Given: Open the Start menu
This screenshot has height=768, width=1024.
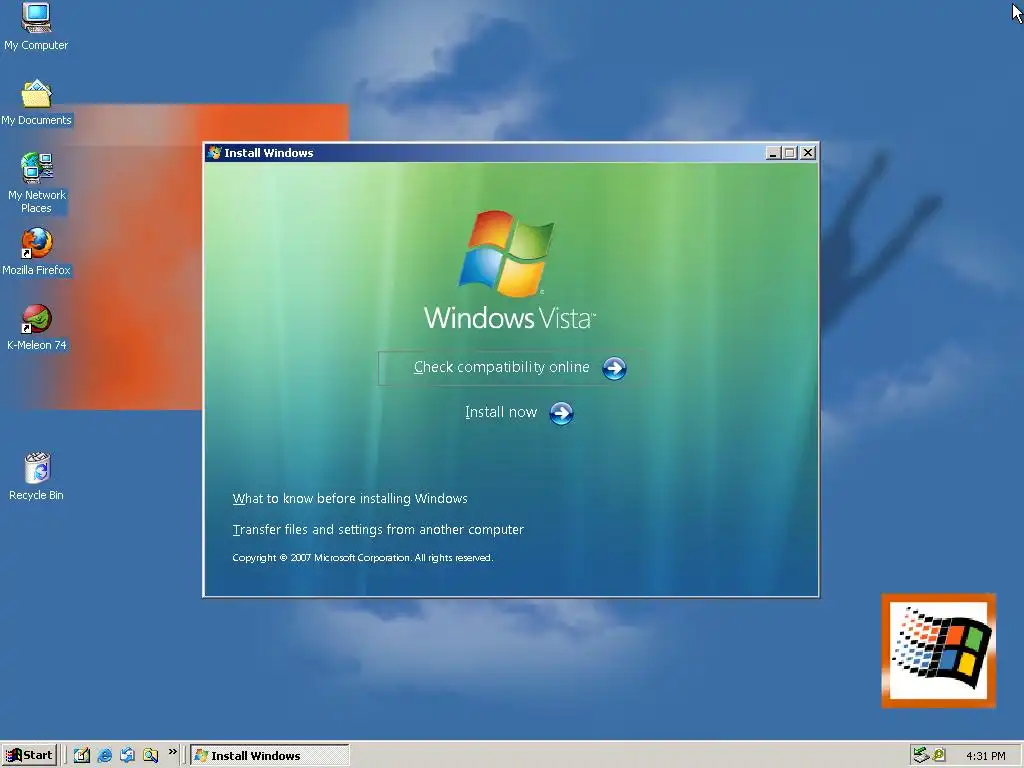Looking at the screenshot, I should tap(30, 756).
